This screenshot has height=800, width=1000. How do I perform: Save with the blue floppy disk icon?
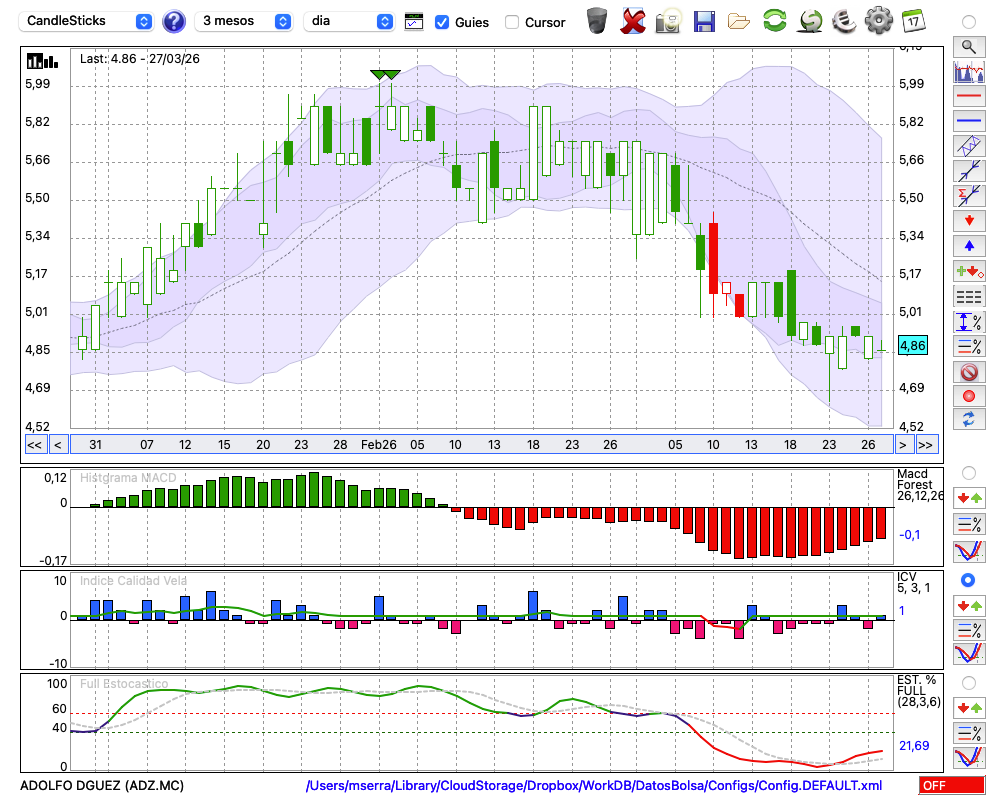704,21
